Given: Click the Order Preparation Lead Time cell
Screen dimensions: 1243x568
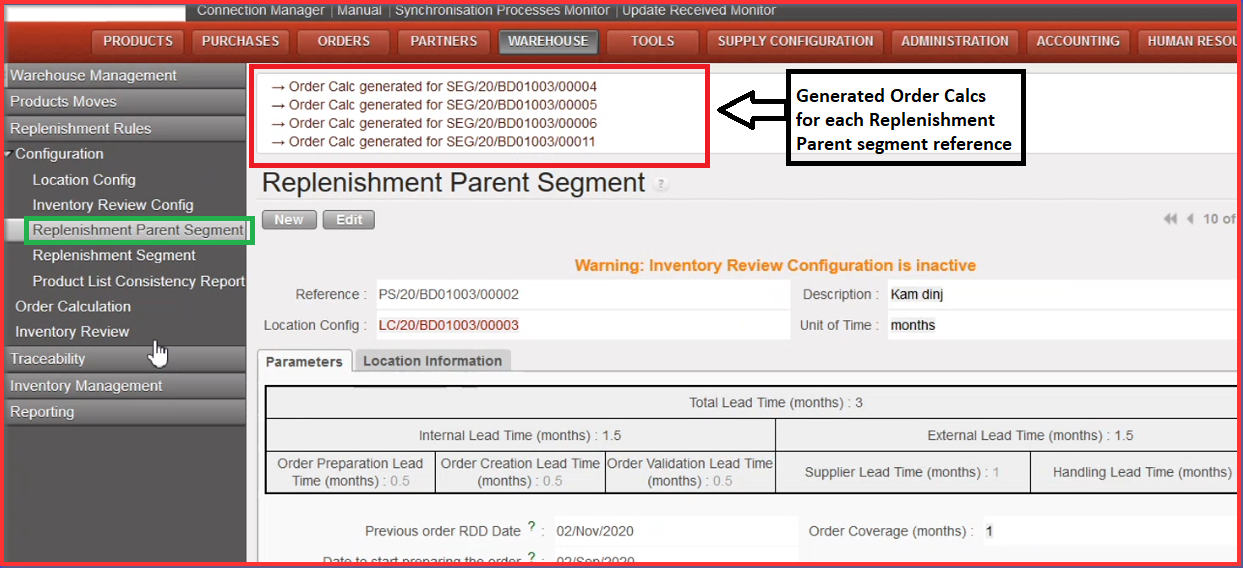Looking at the screenshot, I should (350, 472).
